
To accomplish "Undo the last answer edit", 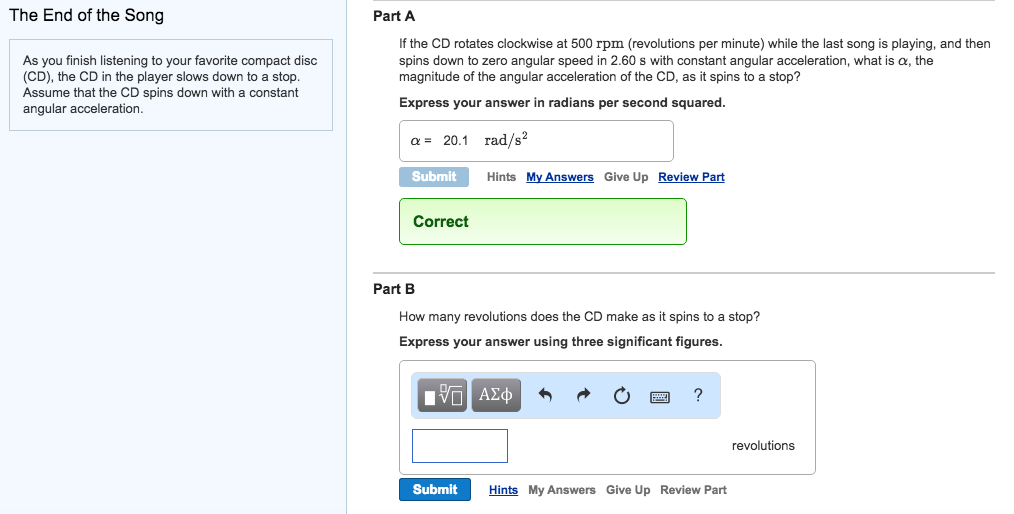I will coord(545,395).
